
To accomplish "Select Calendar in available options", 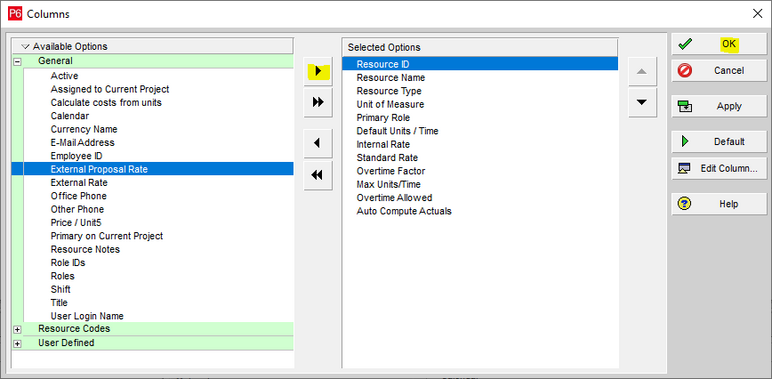I will tap(70, 116).
